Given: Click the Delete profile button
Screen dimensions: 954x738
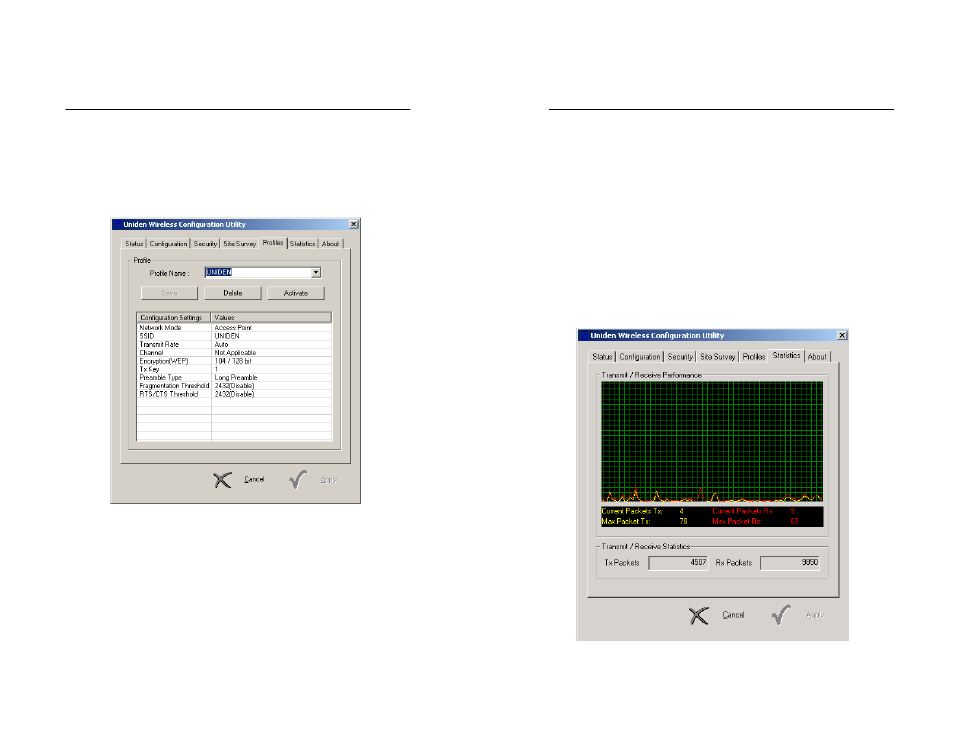Looking at the screenshot, I should click(233, 293).
